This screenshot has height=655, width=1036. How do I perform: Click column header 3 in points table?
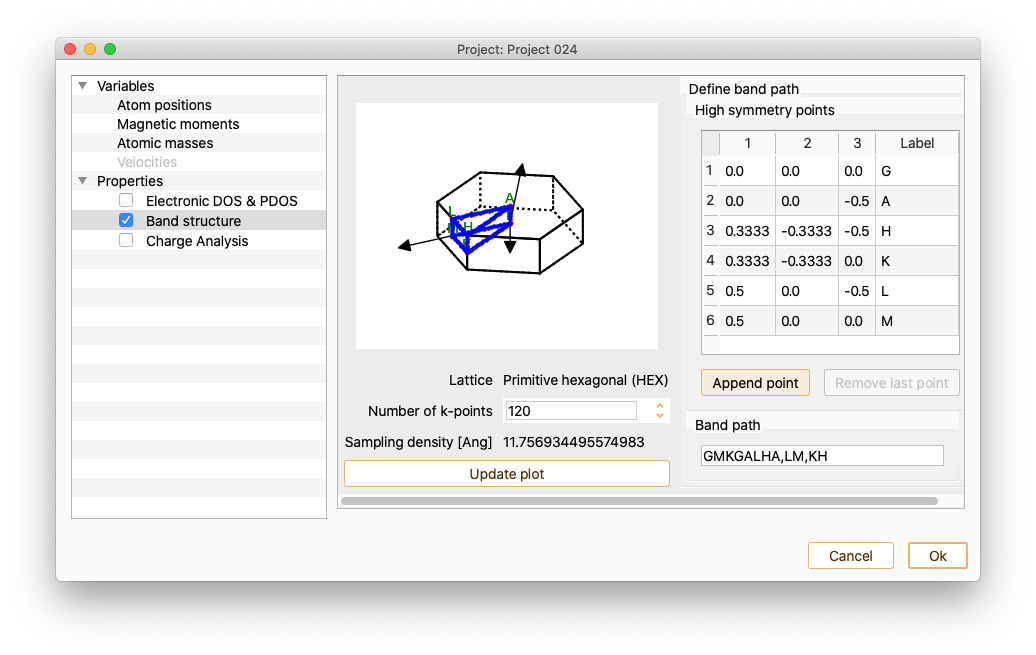[x=857, y=143]
